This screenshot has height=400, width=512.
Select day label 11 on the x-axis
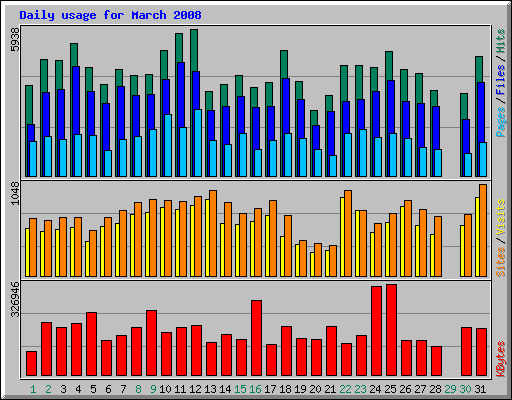(180, 389)
